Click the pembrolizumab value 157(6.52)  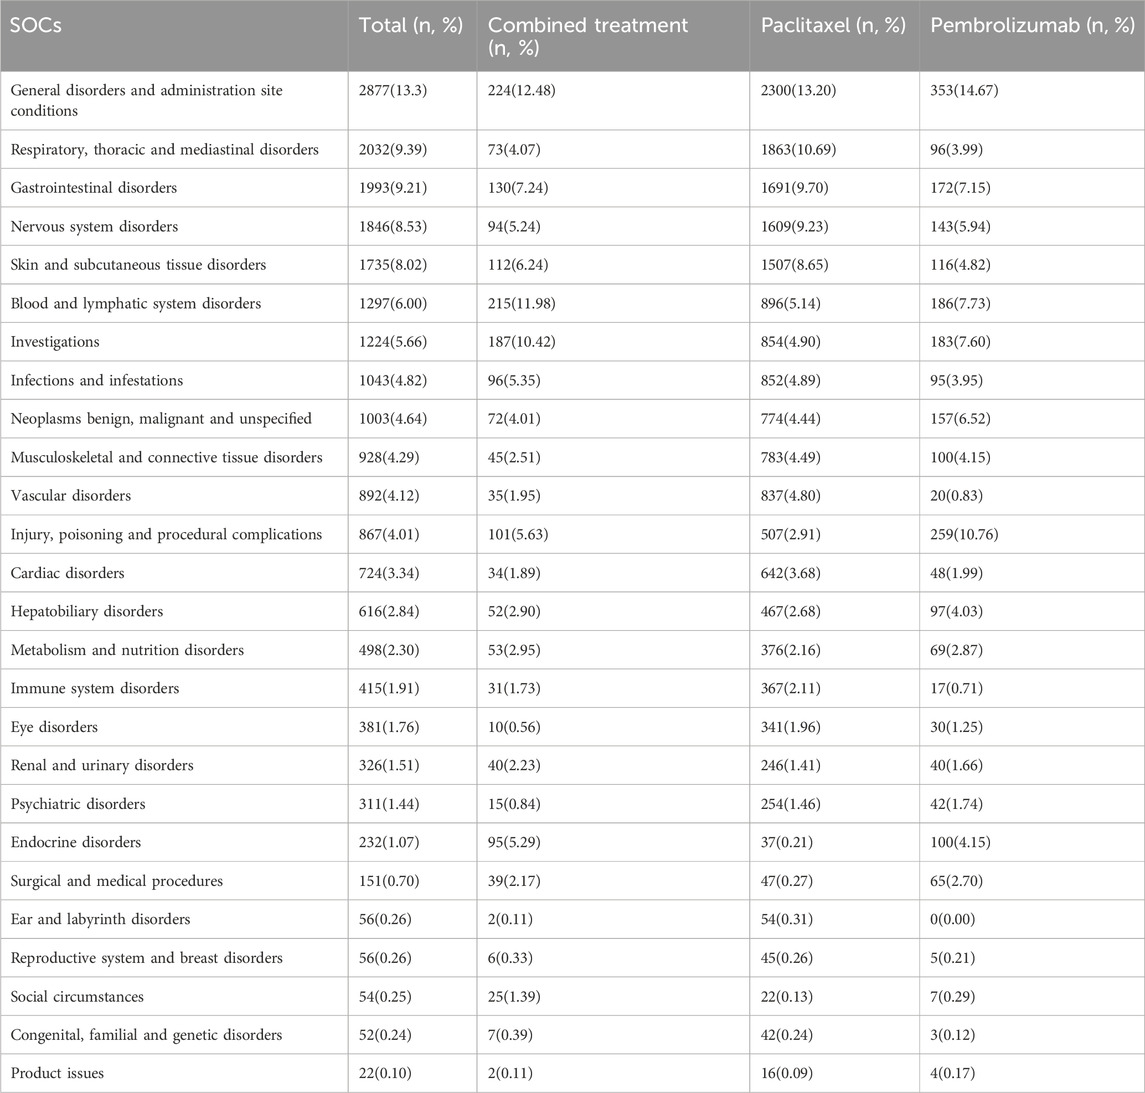(960, 418)
